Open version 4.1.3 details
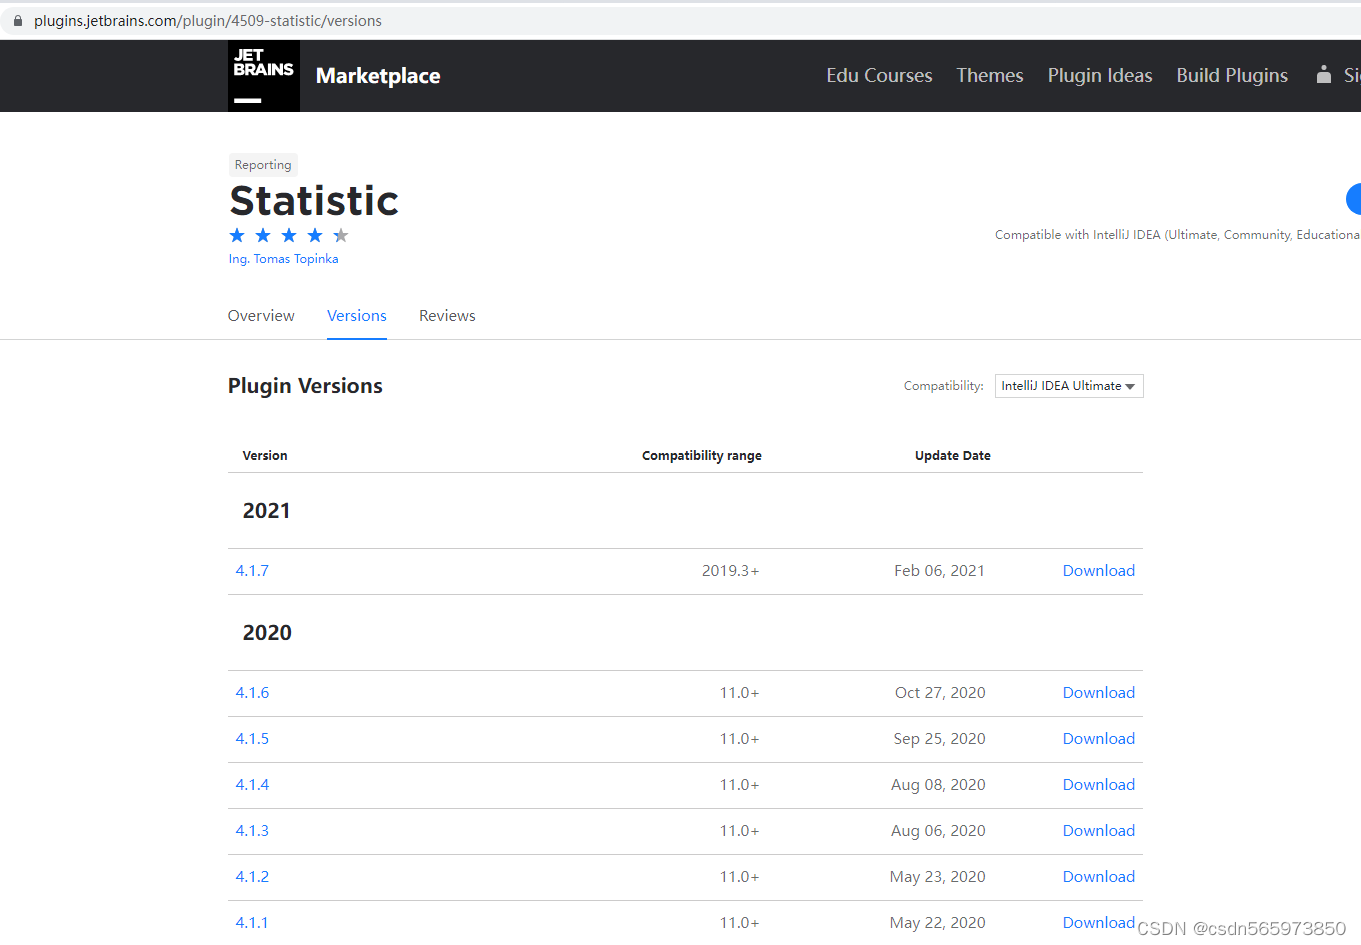The image size is (1361, 945). [252, 831]
